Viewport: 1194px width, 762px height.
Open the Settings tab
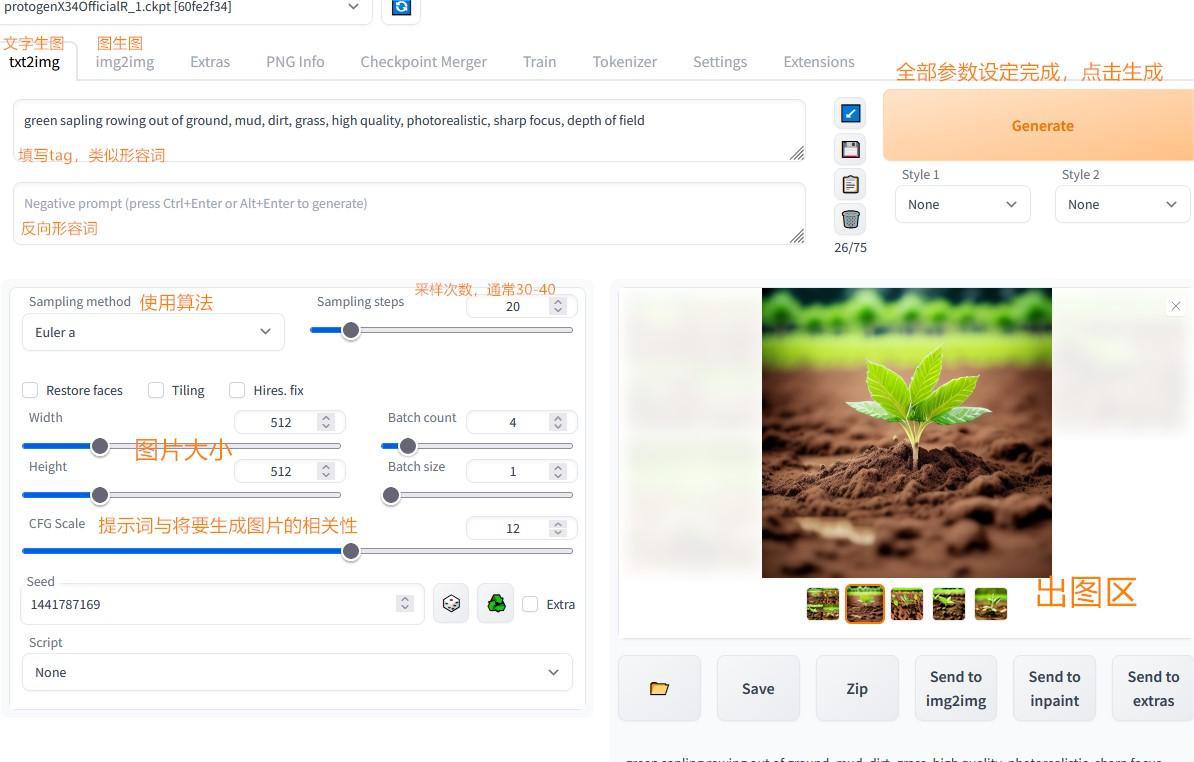click(720, 62)
